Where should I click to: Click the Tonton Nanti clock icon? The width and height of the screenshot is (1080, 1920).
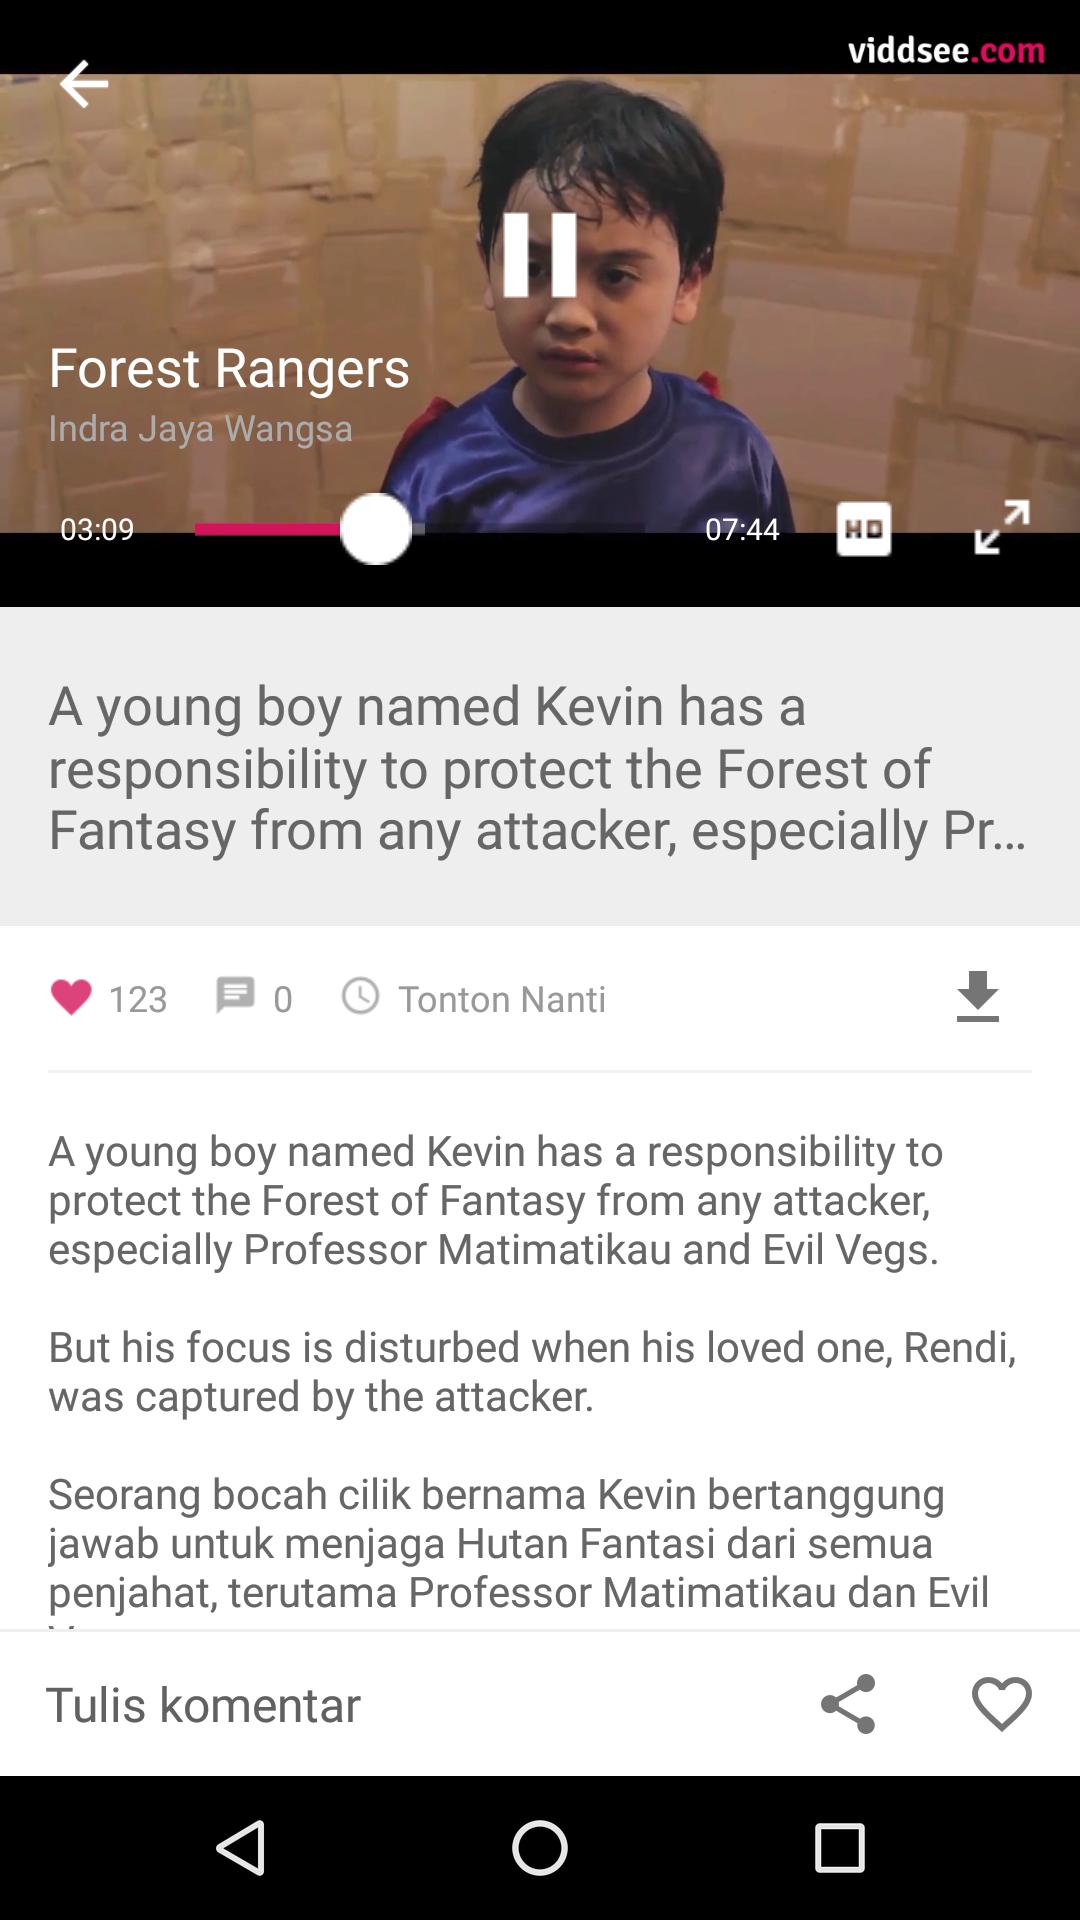360,996
